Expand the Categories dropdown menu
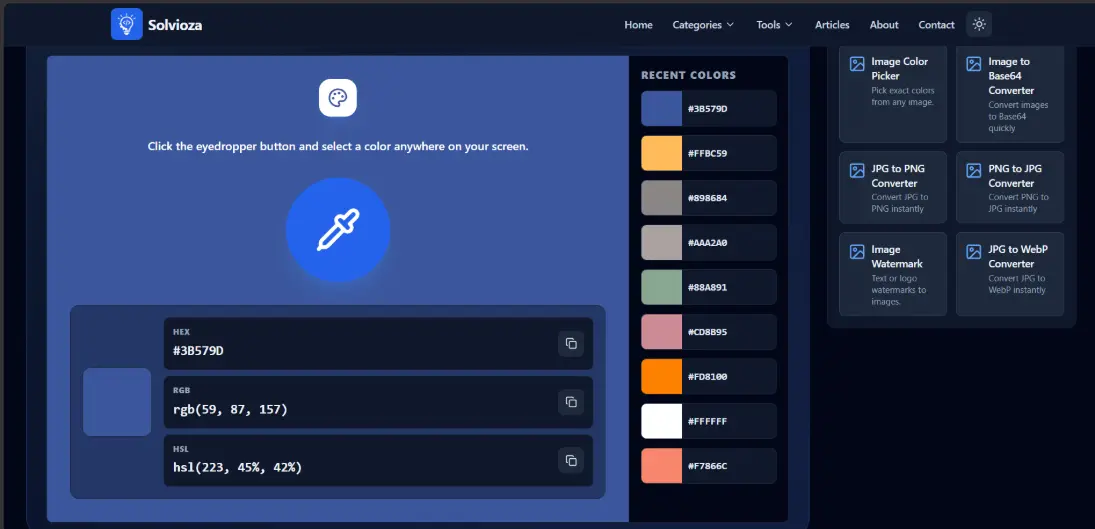 tap(703, 24)
